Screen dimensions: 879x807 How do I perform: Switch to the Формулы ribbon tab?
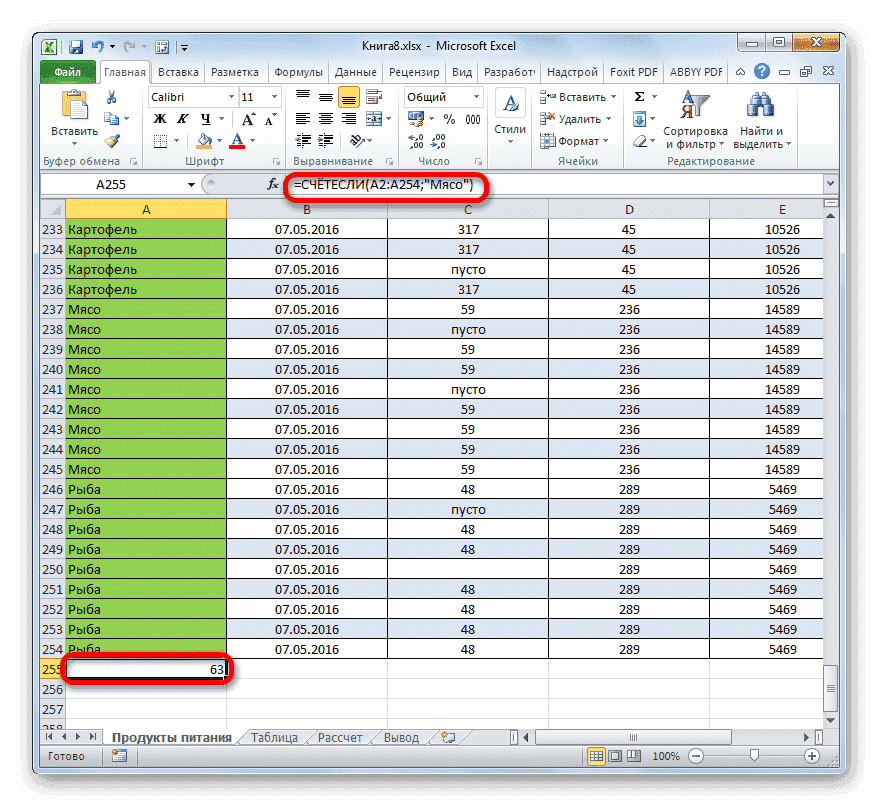[x=297, y=71]
